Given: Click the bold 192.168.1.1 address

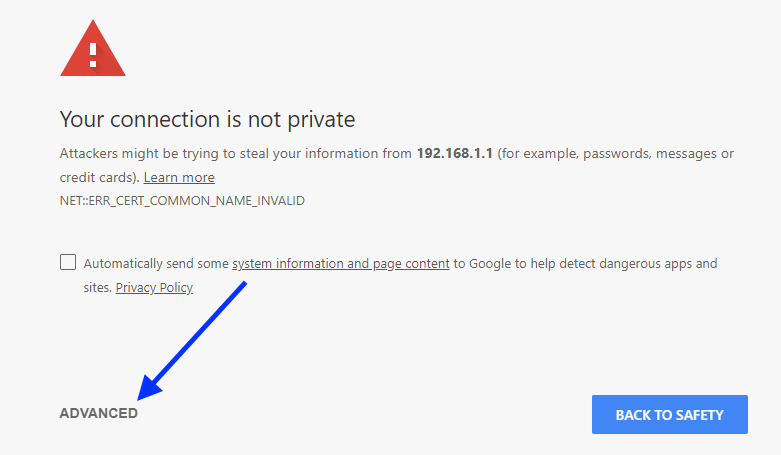Looking at the screenshot, I should (x=454, y=154).
